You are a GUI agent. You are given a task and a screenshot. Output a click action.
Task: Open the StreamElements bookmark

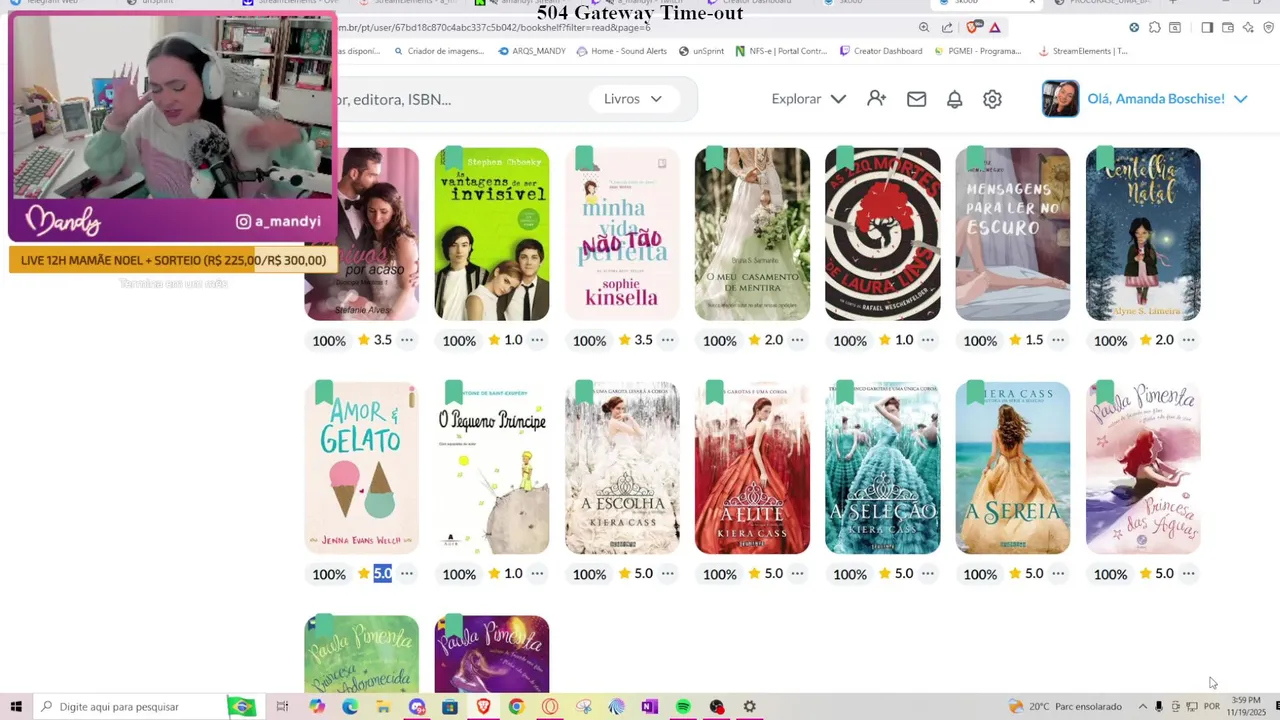pyautogui.click(x=1083, y=51)
